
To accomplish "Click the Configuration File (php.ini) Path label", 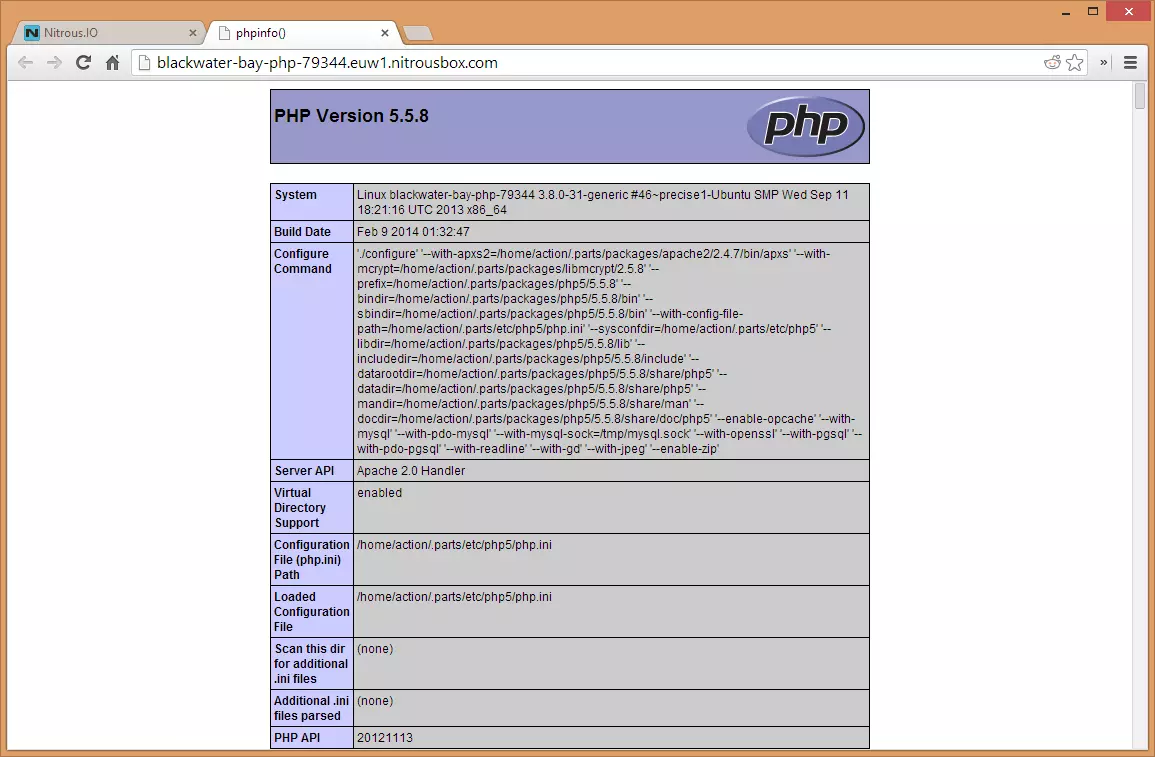I will tap(312, 560).
